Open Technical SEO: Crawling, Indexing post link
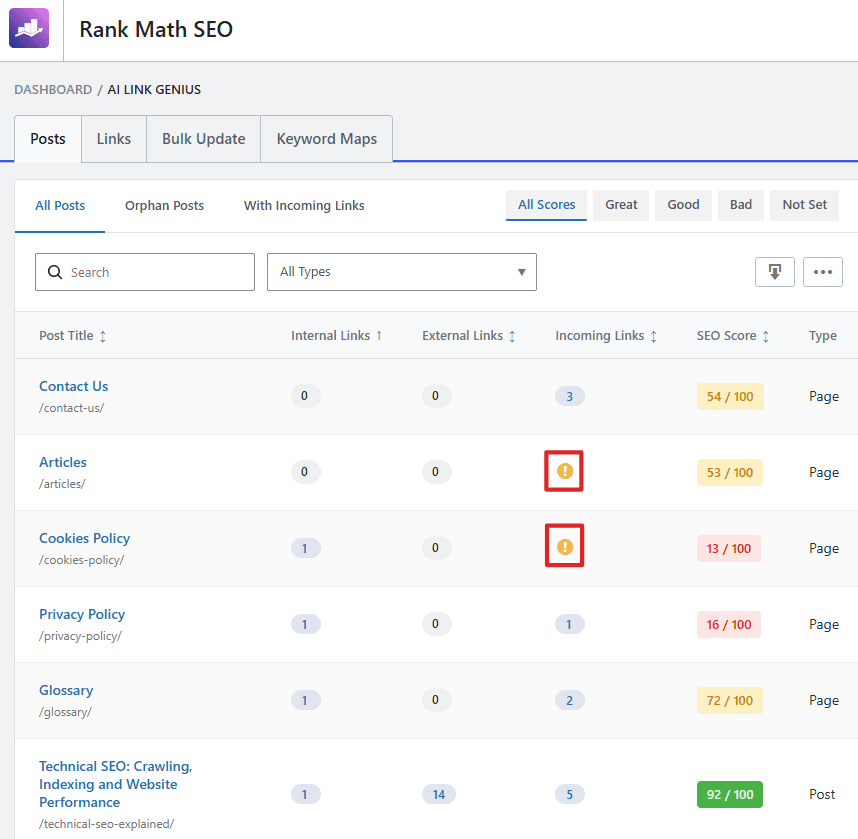Screen dimensions: 858x839 (x=115, y=784)
